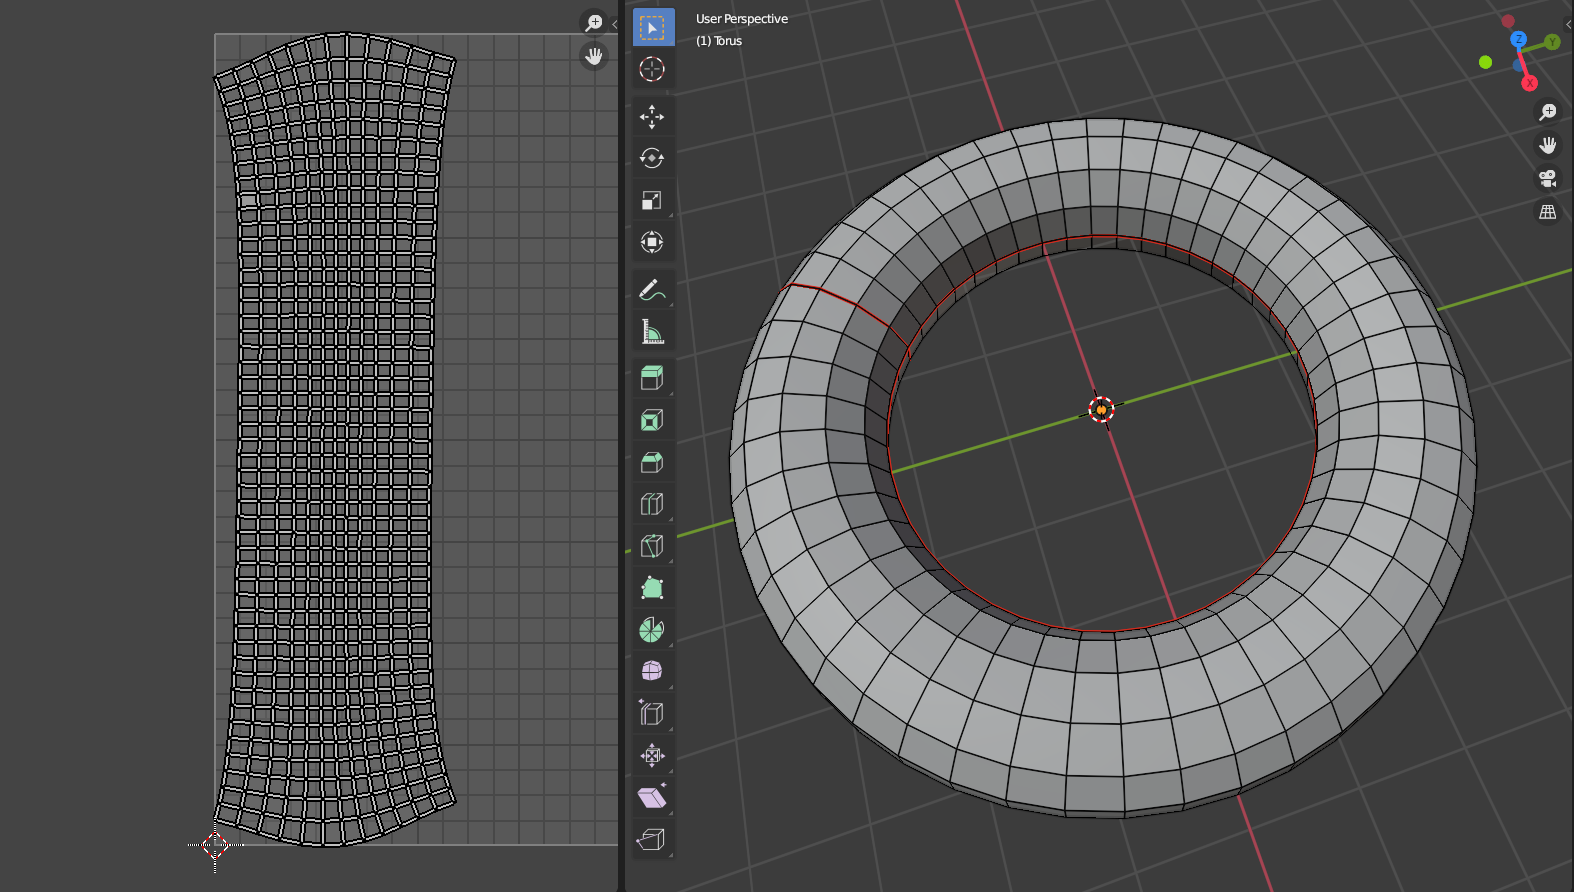
Task: Select the Smooth vertices tool
Action: point(653,671)
